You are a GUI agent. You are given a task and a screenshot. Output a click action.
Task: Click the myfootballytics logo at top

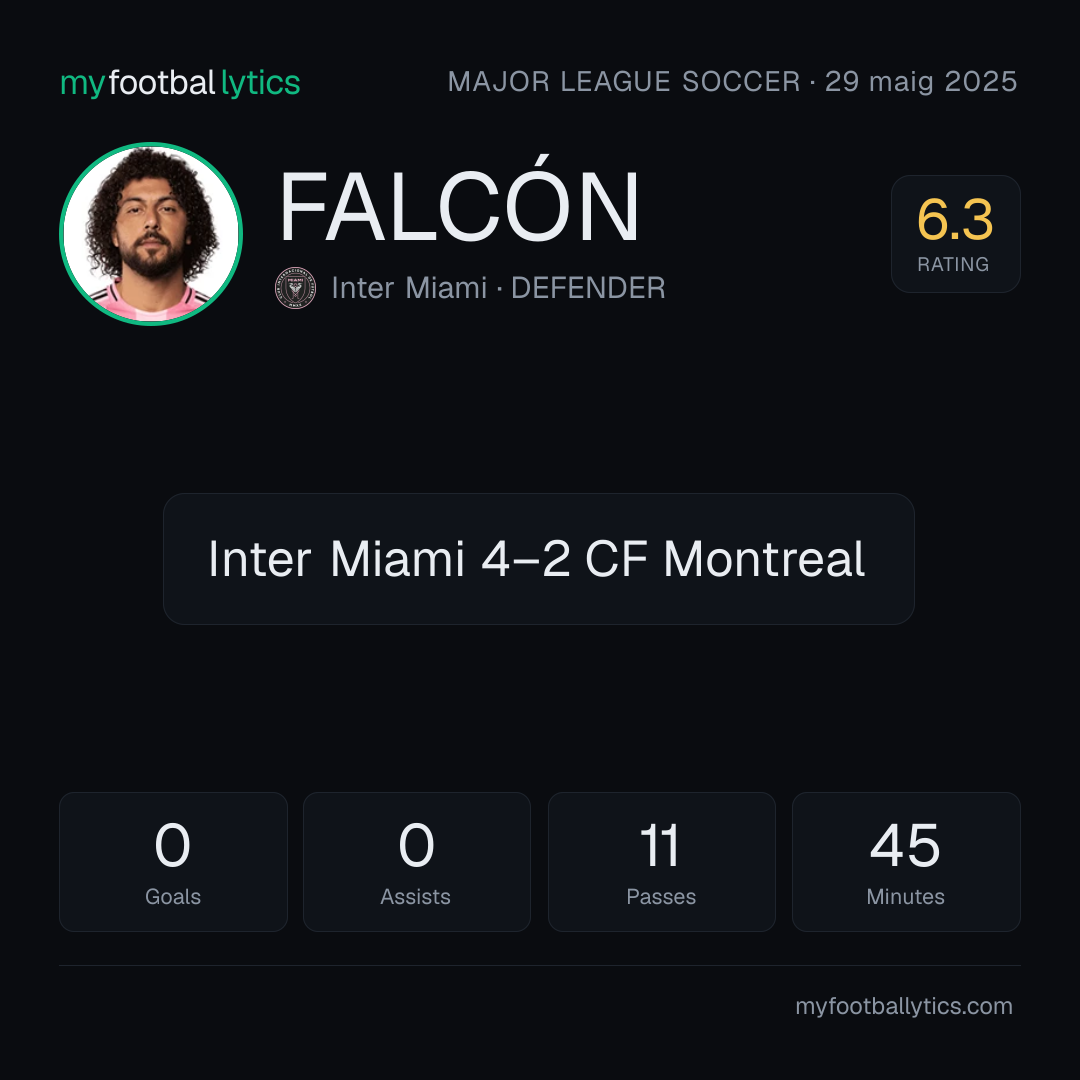[180, 83]
